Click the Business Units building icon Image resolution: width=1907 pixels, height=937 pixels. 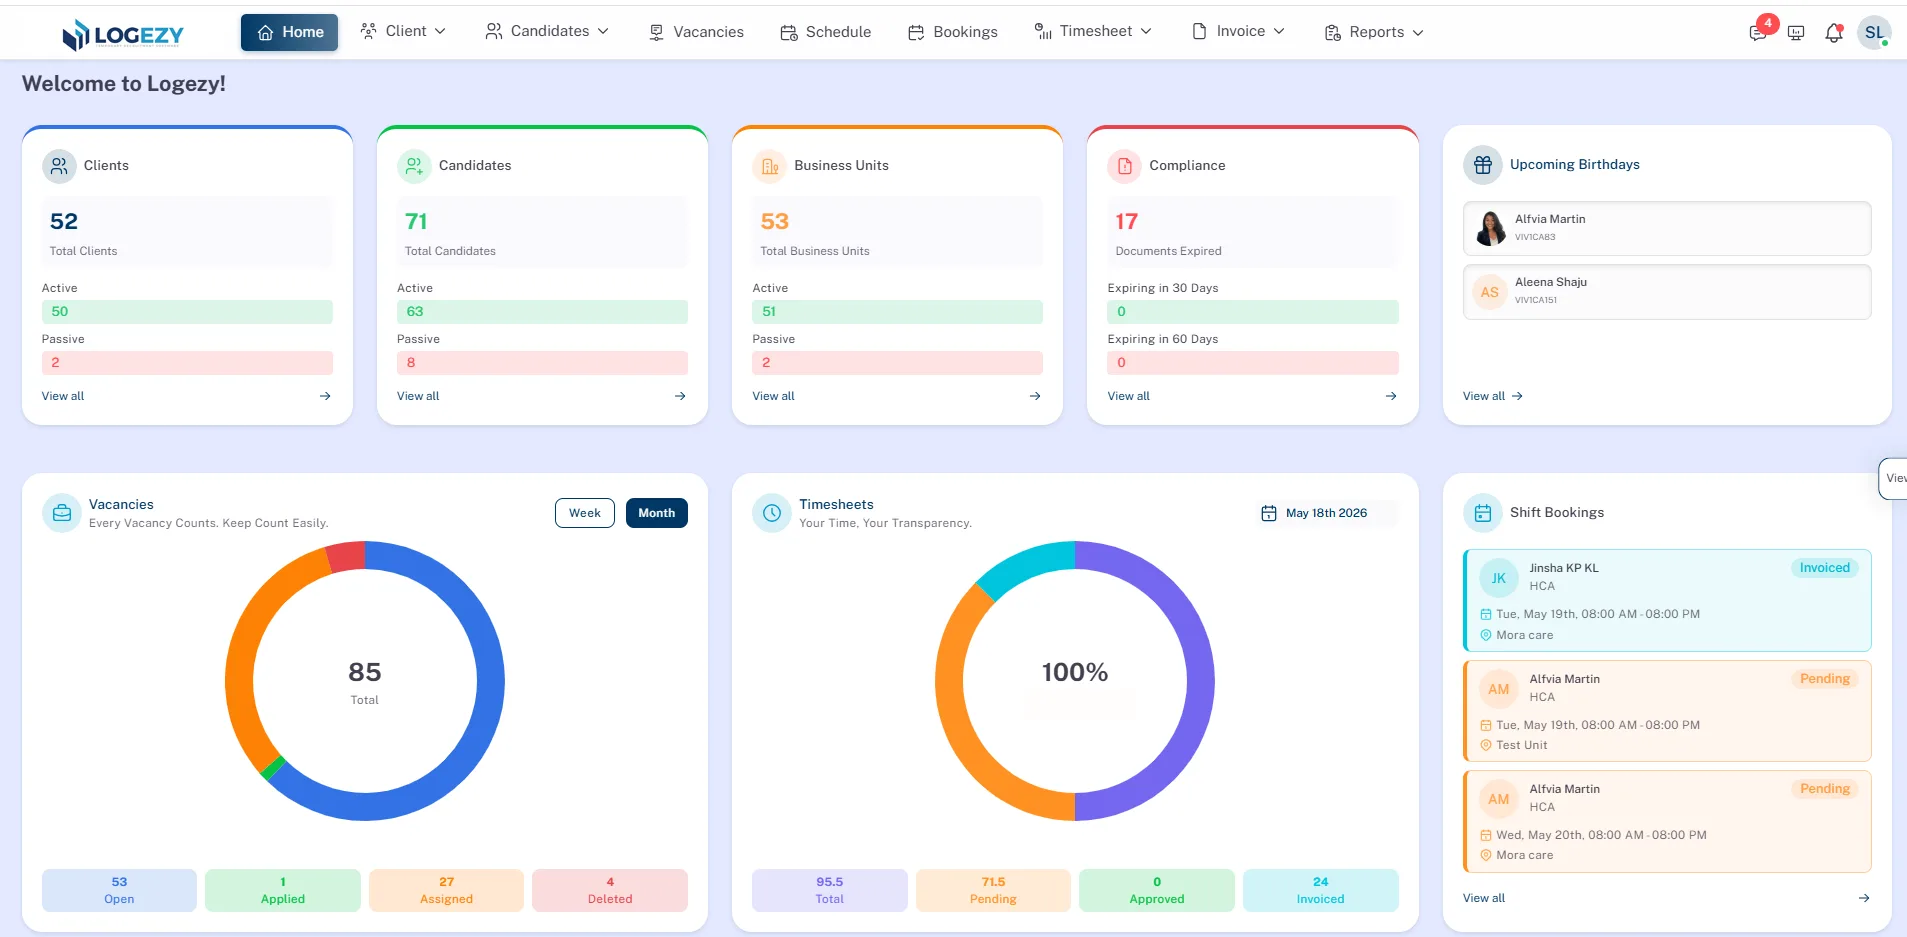pyautogui.click(x=770, y=165)
